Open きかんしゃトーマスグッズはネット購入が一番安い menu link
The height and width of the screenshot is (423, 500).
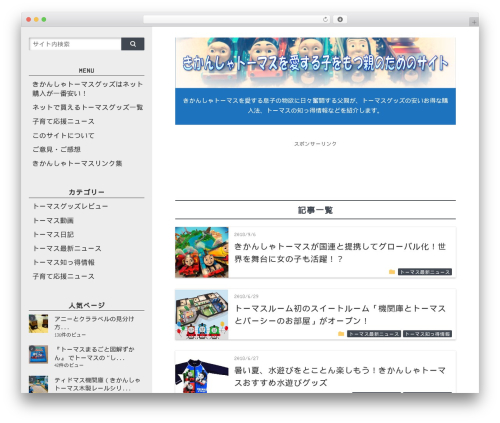click(88, 89)
